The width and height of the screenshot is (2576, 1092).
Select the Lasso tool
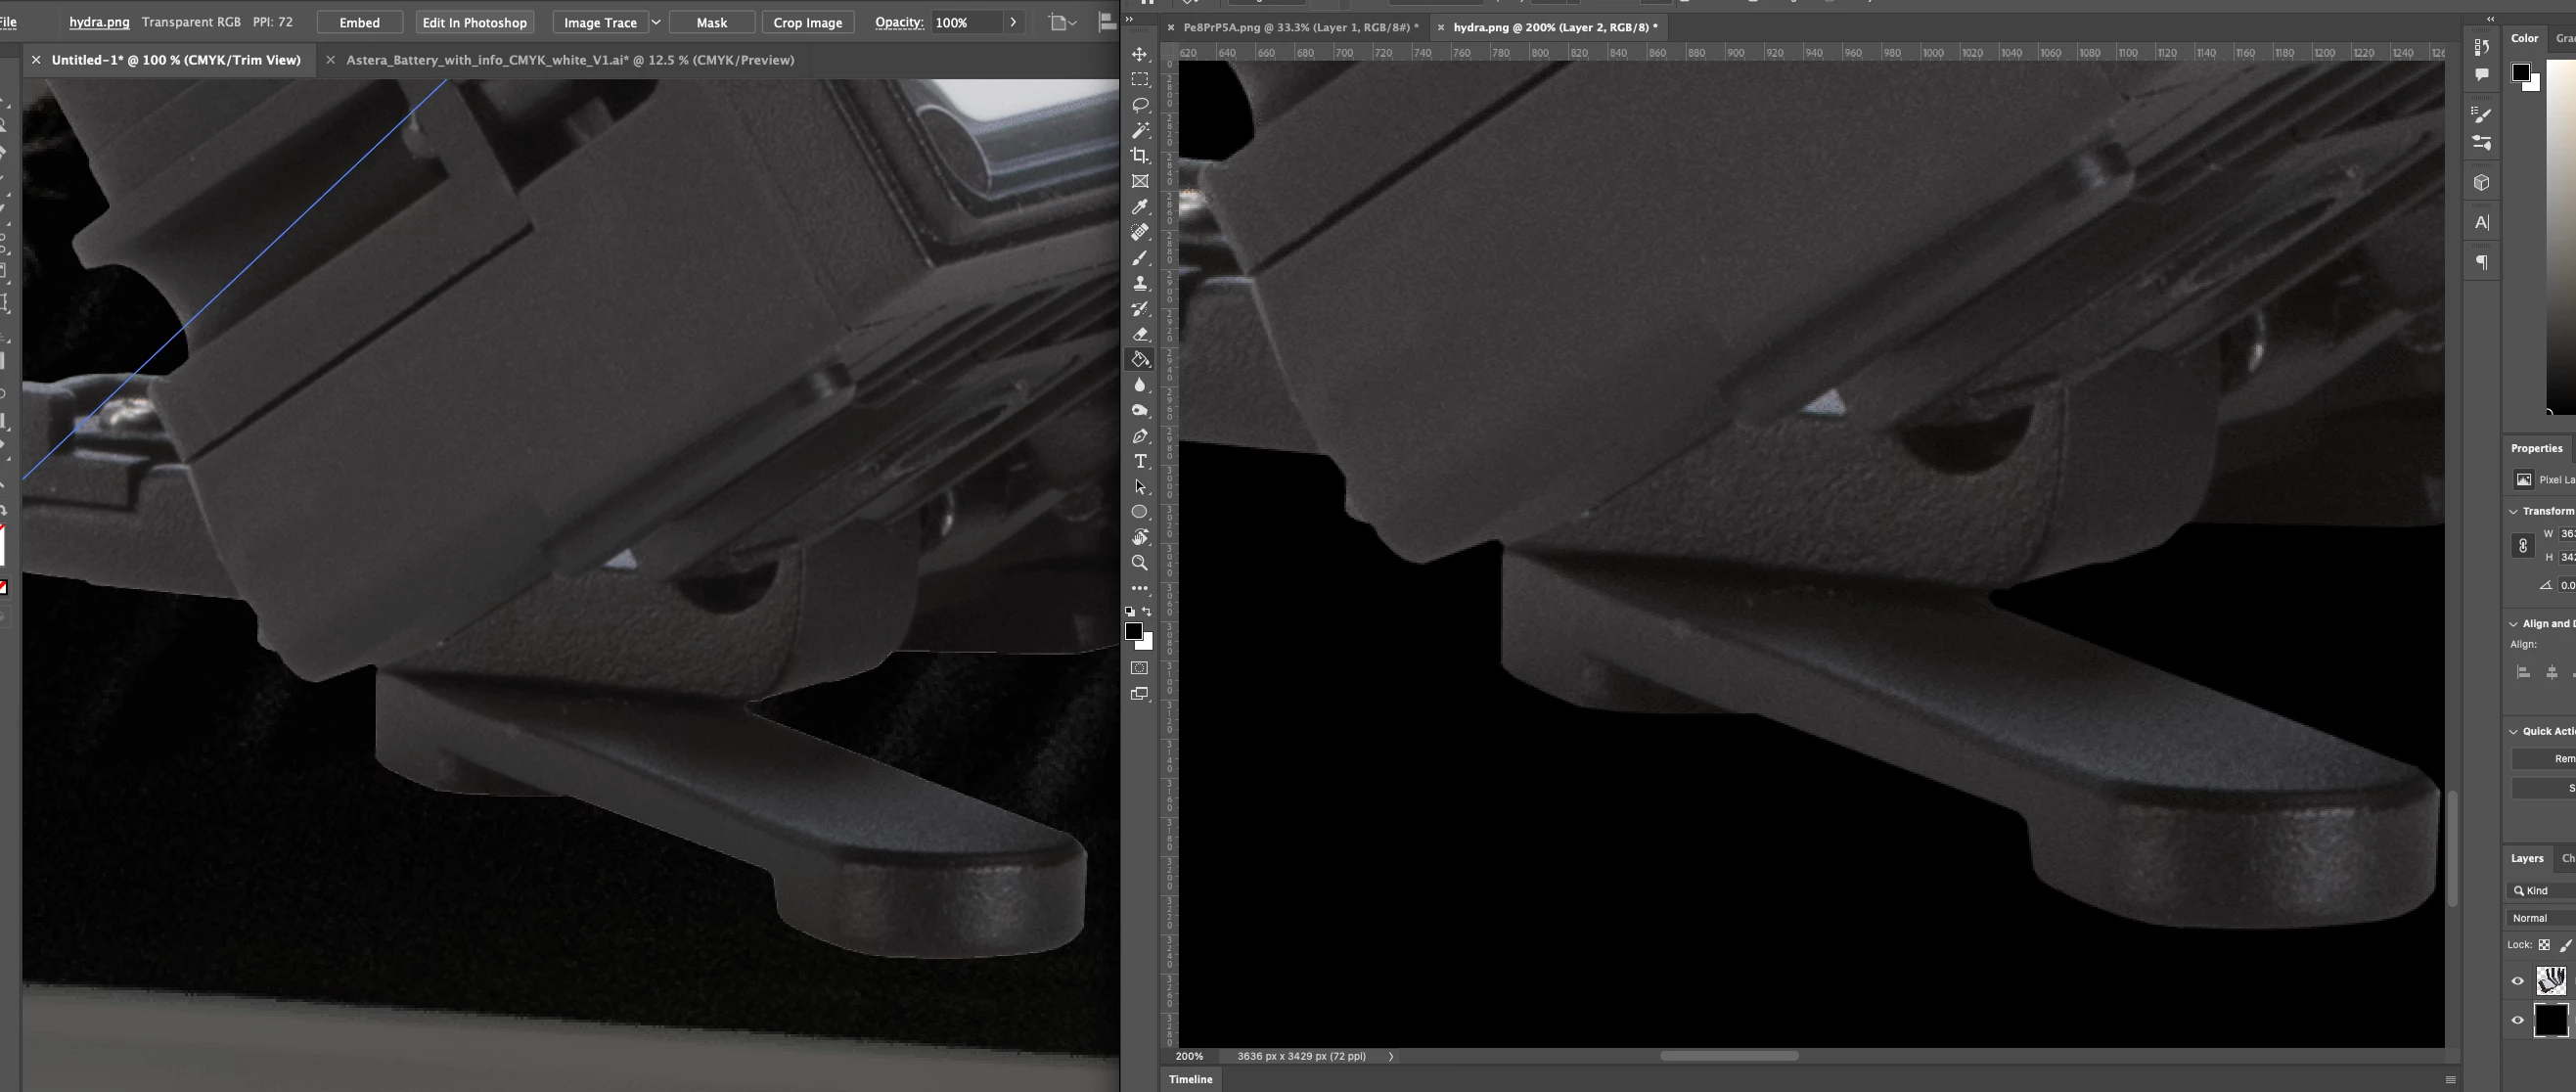[x=1139, y=105]
